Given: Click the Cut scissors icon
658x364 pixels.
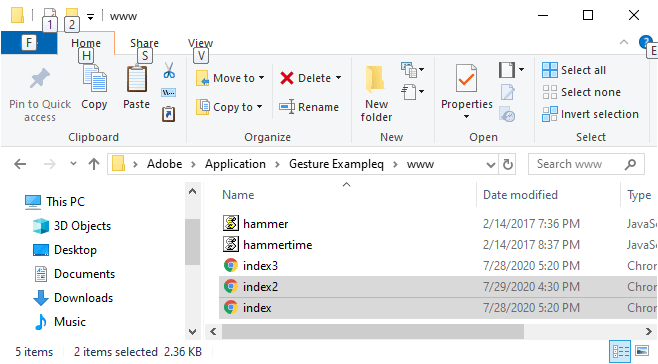Looking at the screenshot, I should (169, 70).
